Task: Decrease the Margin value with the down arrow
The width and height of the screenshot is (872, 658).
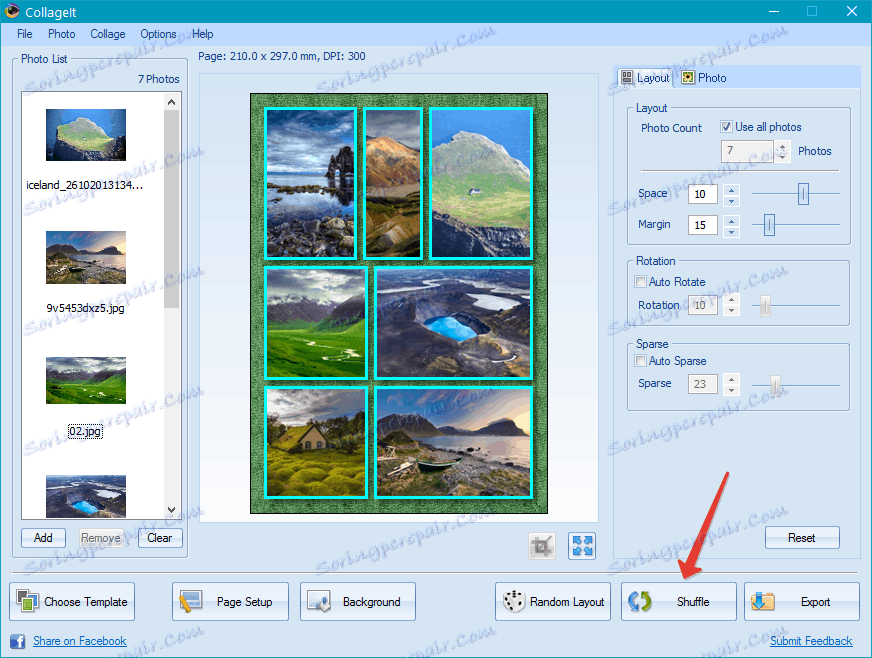Action: (732, 230)
